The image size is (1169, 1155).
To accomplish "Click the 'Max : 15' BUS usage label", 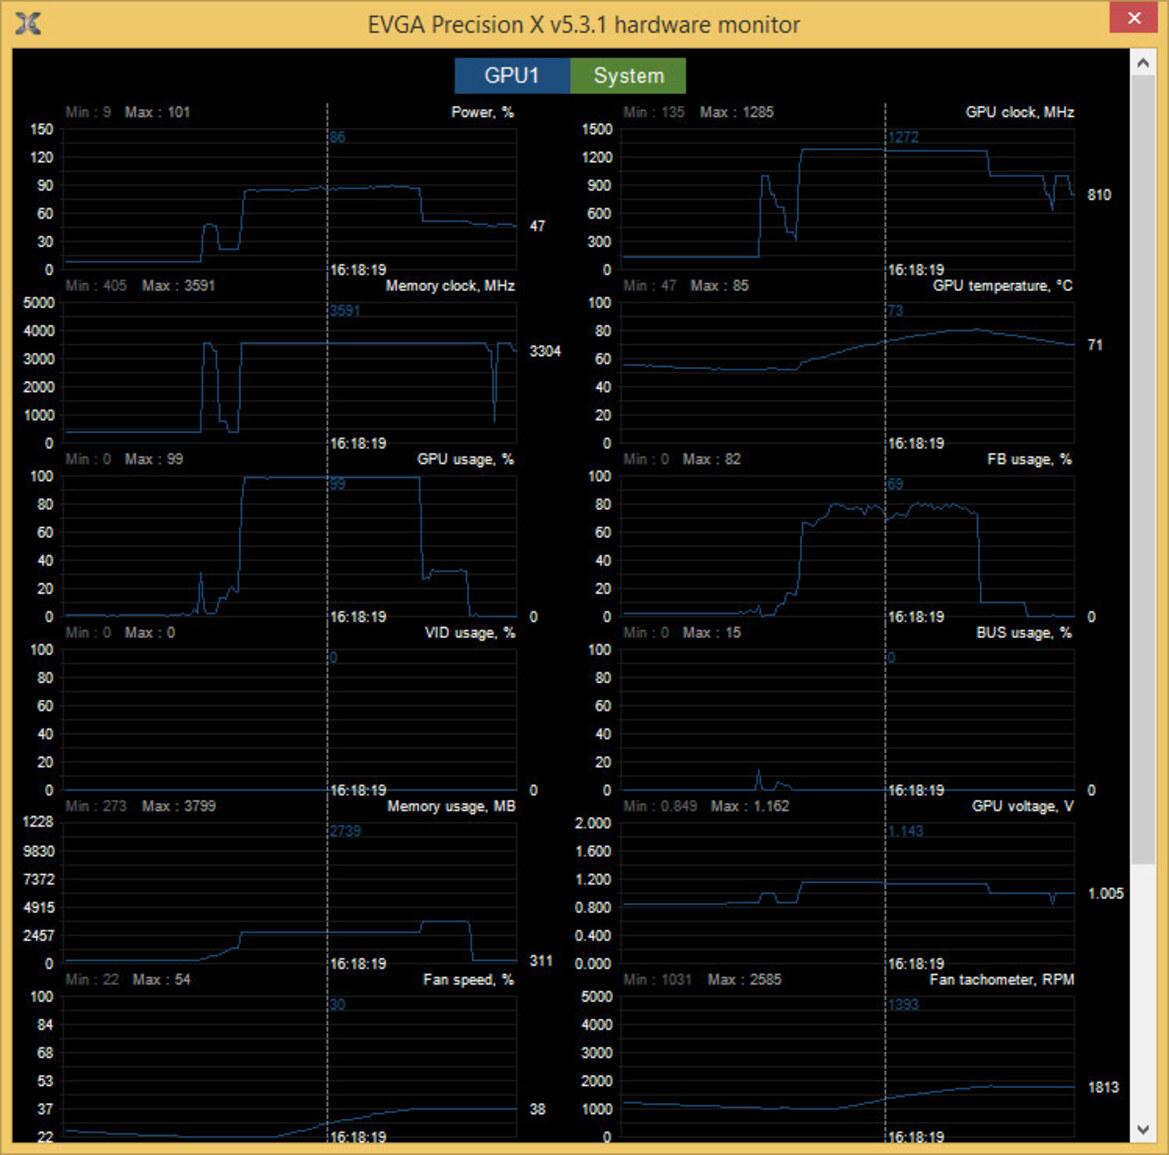I will 712,633.
